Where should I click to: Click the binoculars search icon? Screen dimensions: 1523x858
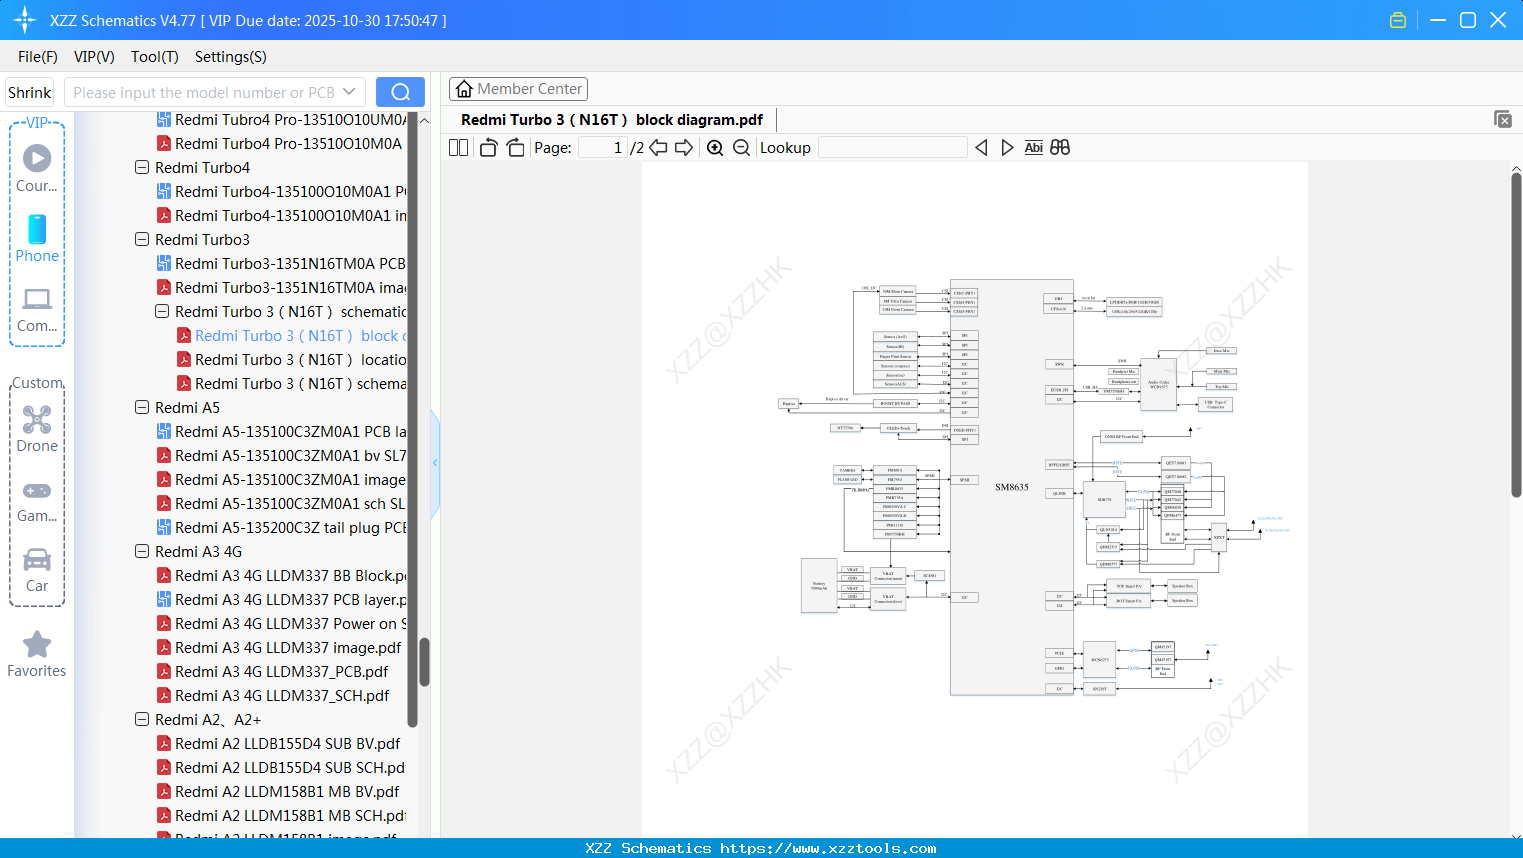pyautogui.click(x=1060, y=147)
